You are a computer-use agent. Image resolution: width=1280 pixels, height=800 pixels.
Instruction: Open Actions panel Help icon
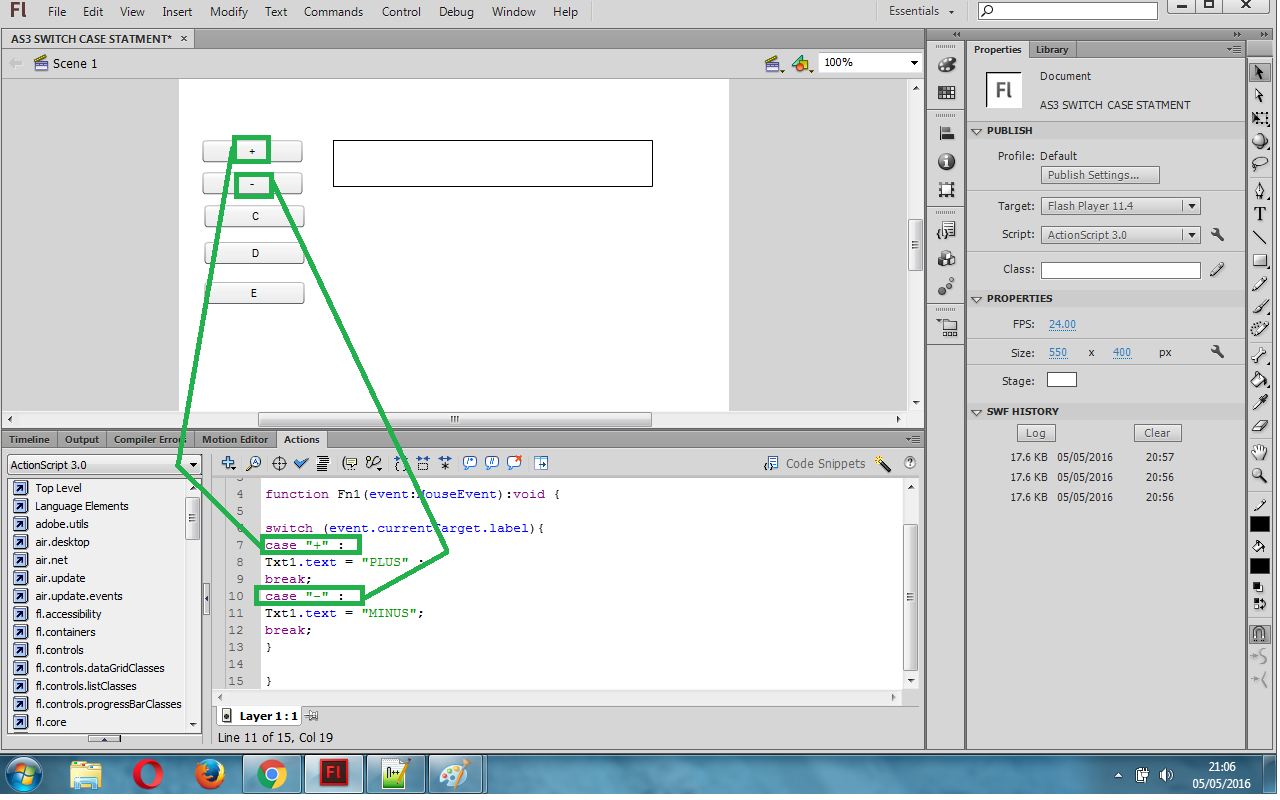pyautogui.click(x=910, y=463)
